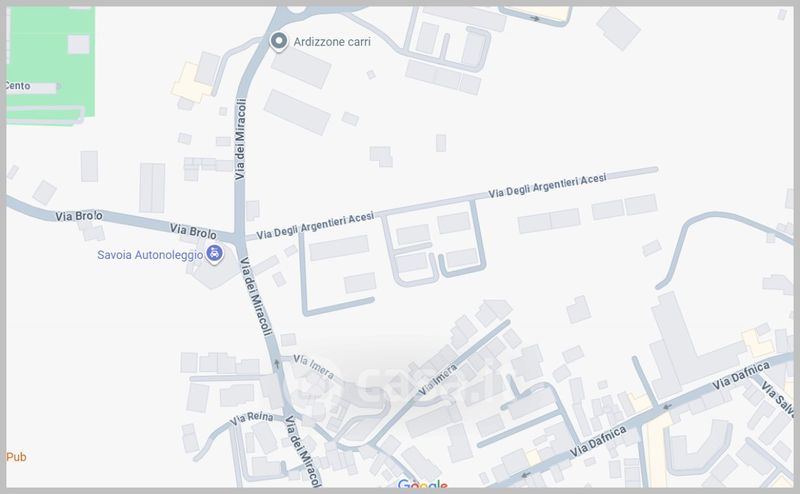The width and height of the screenshot is (800, 494).
Task: Click the Google logo on the map
Action: [422, 484]
